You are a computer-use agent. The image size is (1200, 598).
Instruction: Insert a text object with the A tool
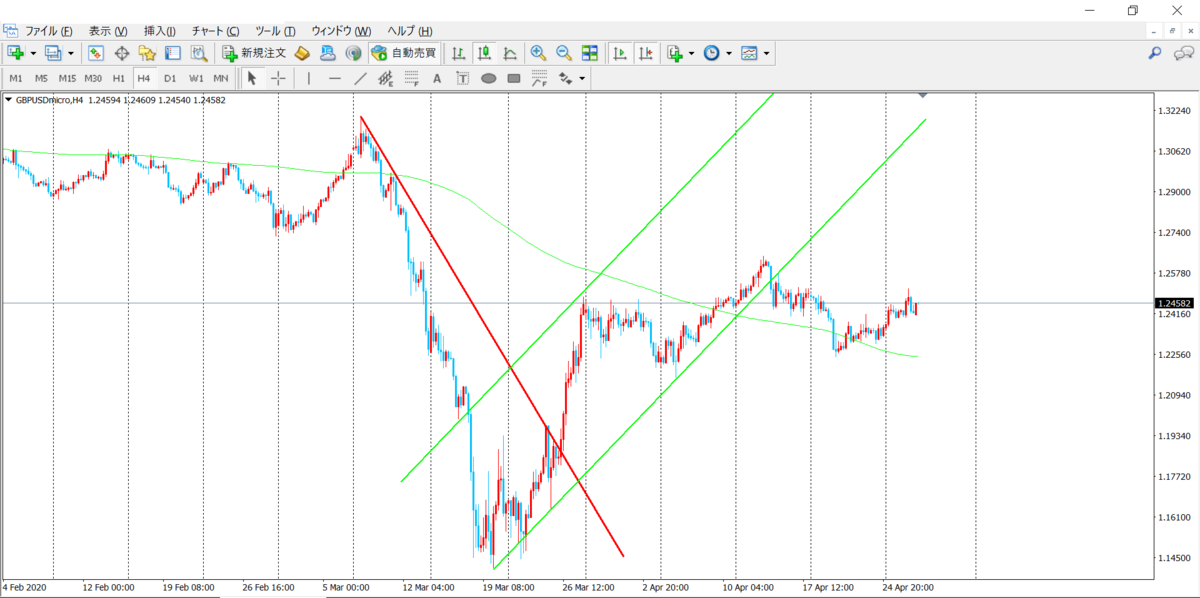[437, 78]
